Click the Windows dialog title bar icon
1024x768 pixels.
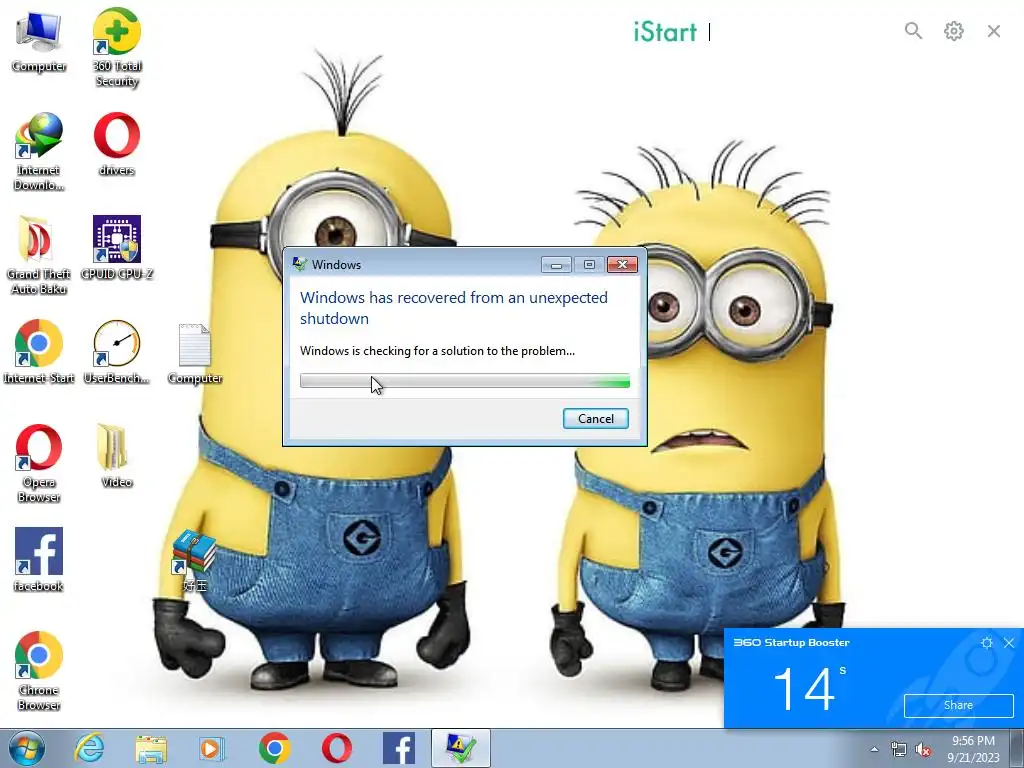pos(300,264)
